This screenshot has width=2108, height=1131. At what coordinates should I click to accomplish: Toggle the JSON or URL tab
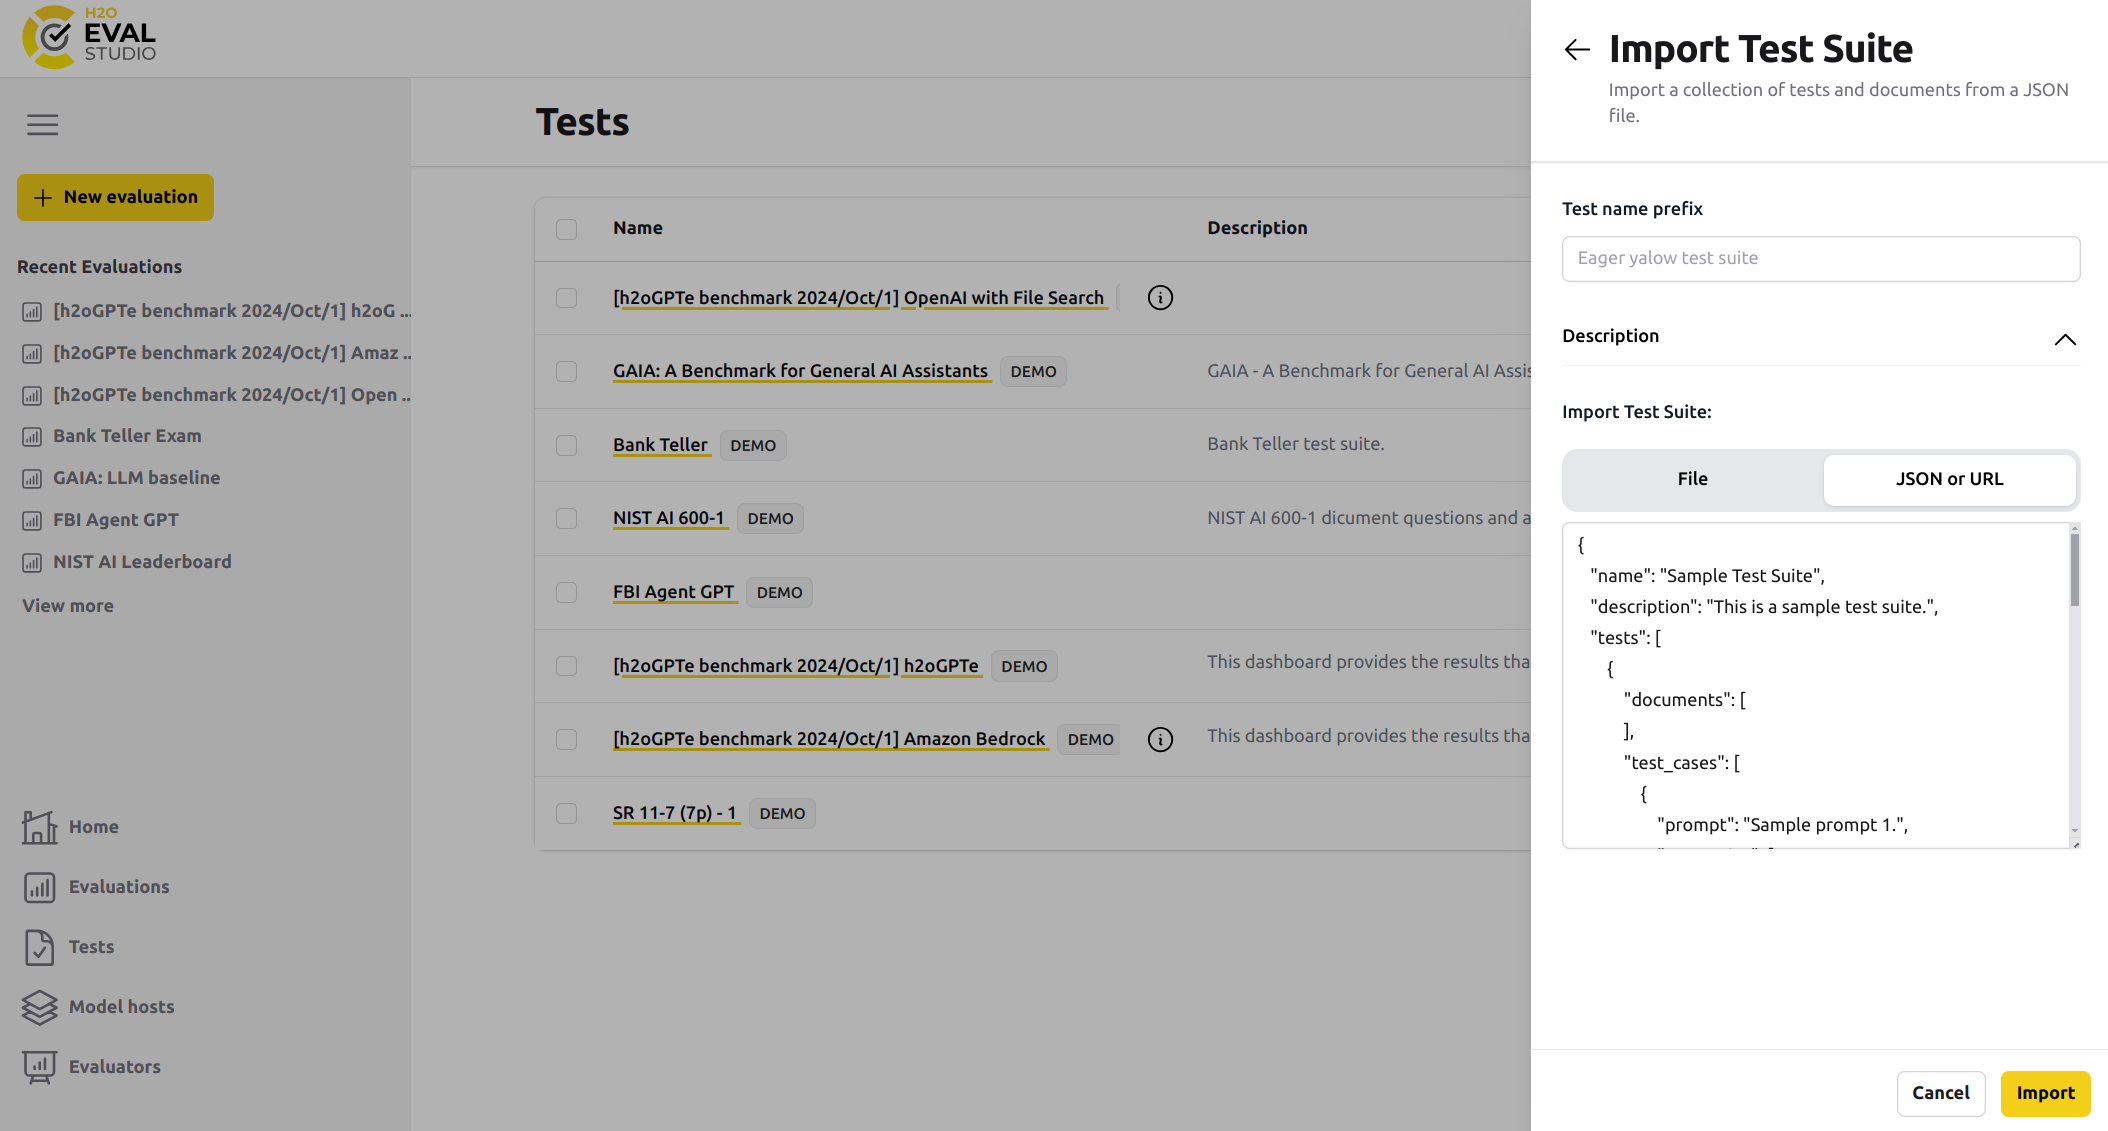(1948, 478)
